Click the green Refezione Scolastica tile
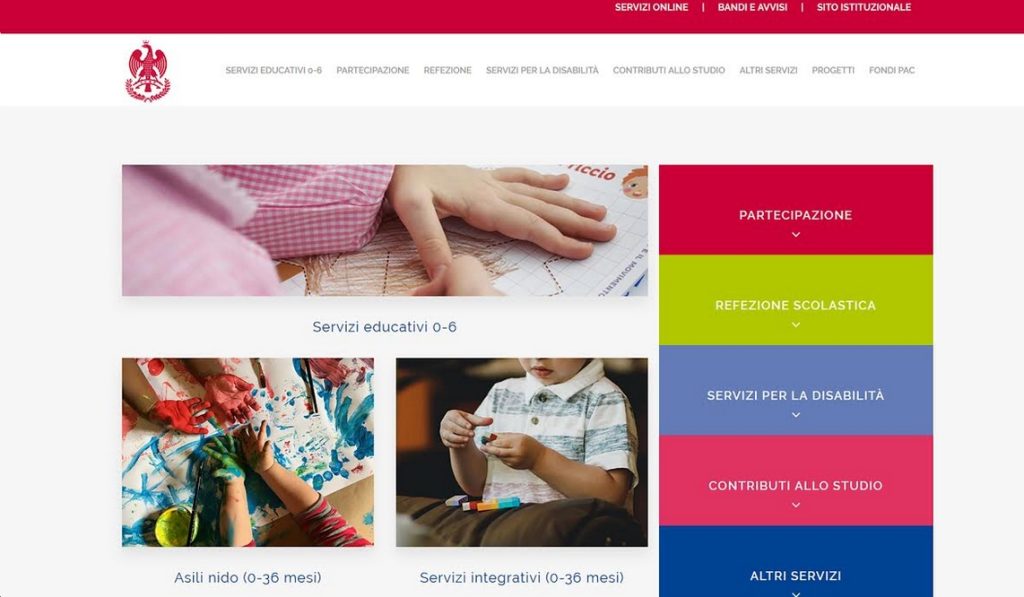 coord(795,300)
